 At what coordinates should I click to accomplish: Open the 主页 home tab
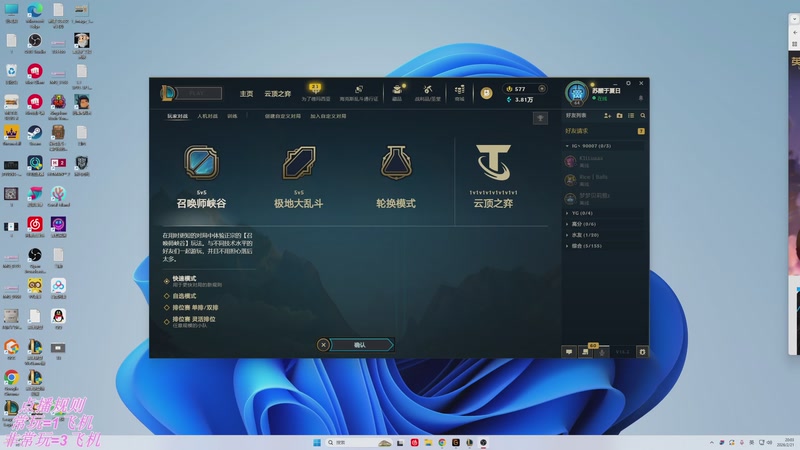click(x=246, y=94)
